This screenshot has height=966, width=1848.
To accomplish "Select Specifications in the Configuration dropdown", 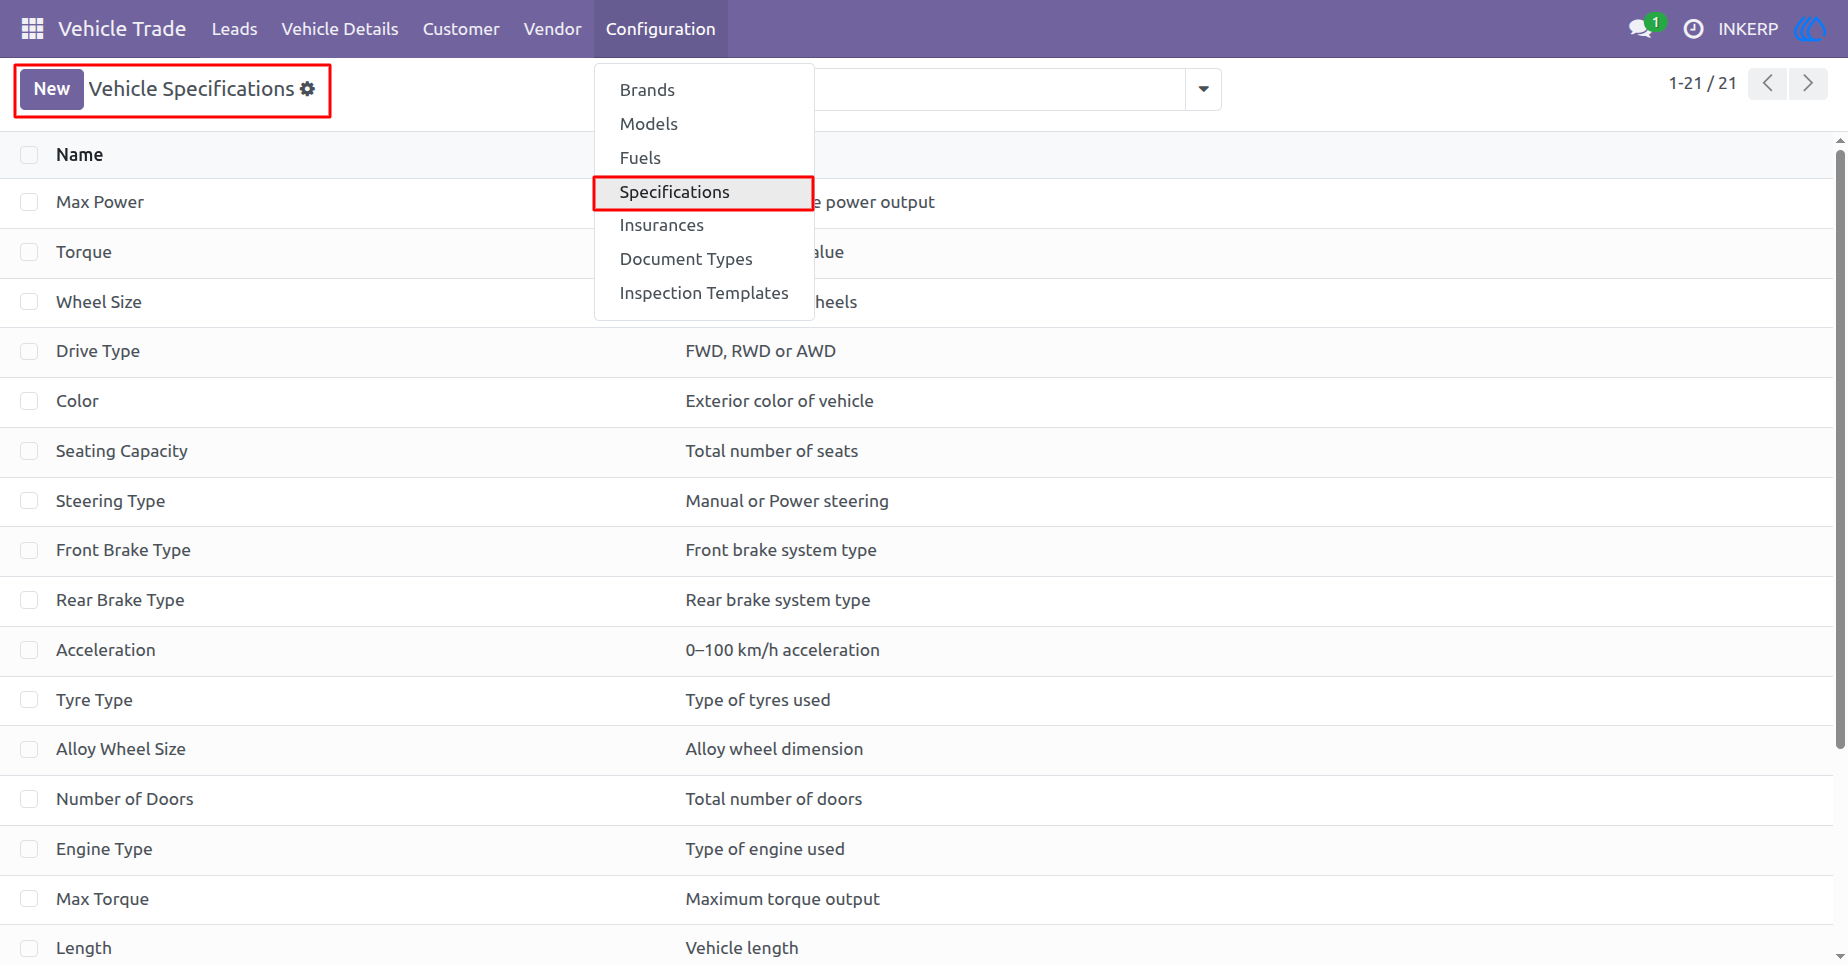I will tap(704, 192).
